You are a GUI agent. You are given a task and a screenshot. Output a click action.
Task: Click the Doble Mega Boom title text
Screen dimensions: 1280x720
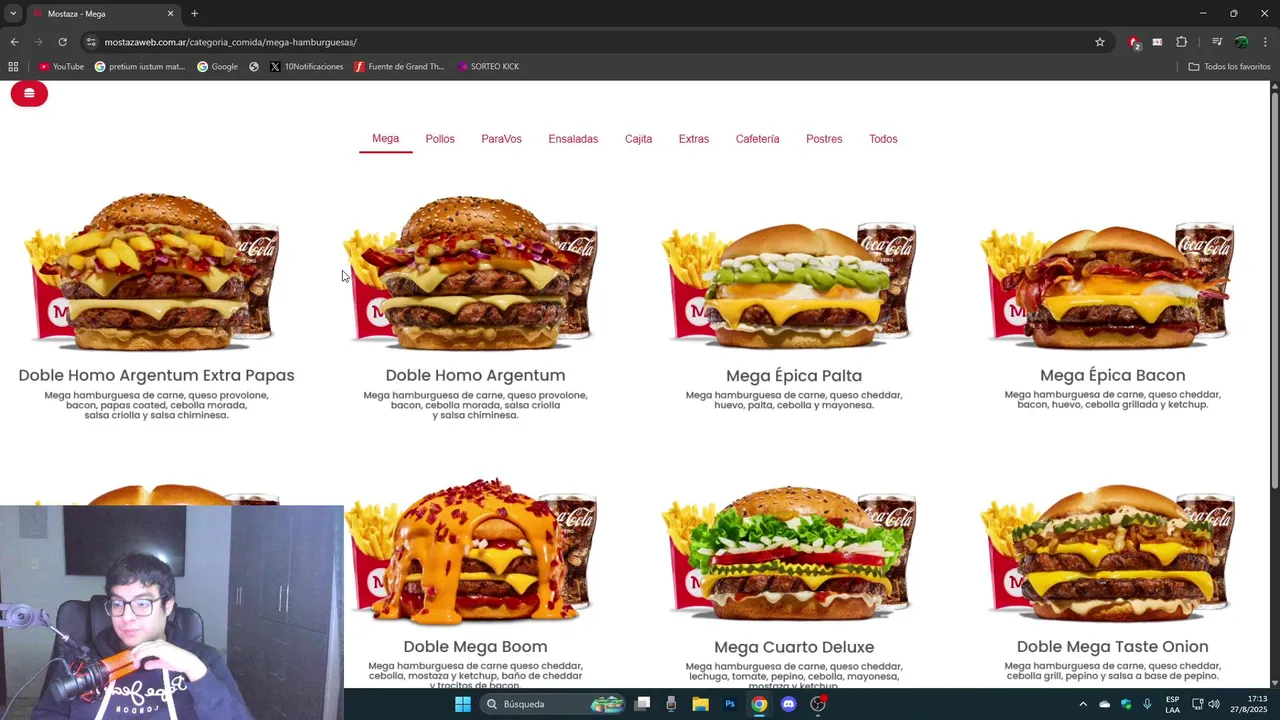475,647
